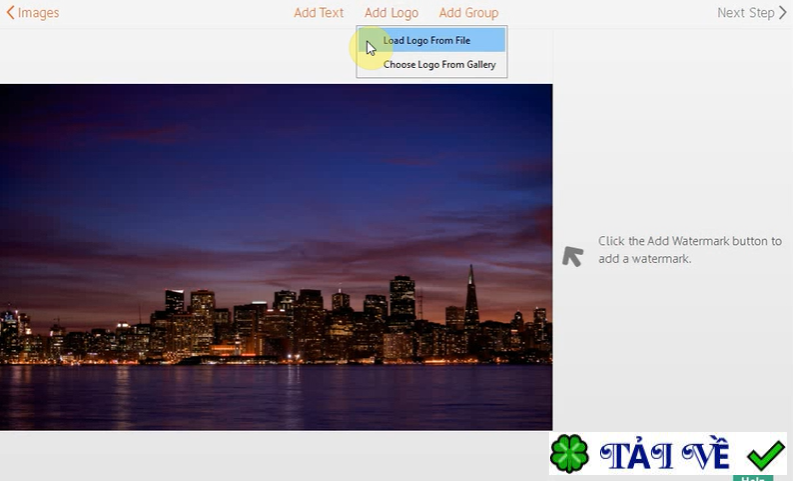Proceed to Next Step
Screen dimensions: 793x481
[752, 13]
